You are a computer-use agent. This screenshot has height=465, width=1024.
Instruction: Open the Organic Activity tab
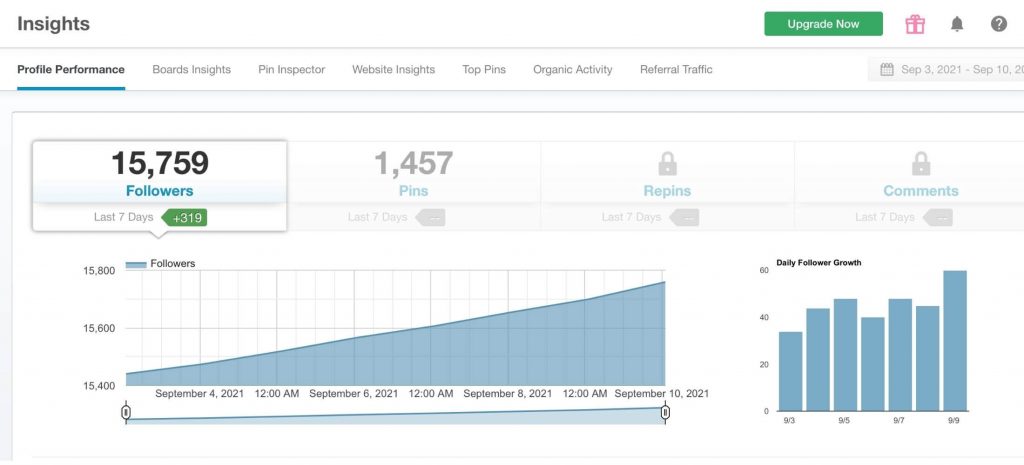tap(573, 69)
